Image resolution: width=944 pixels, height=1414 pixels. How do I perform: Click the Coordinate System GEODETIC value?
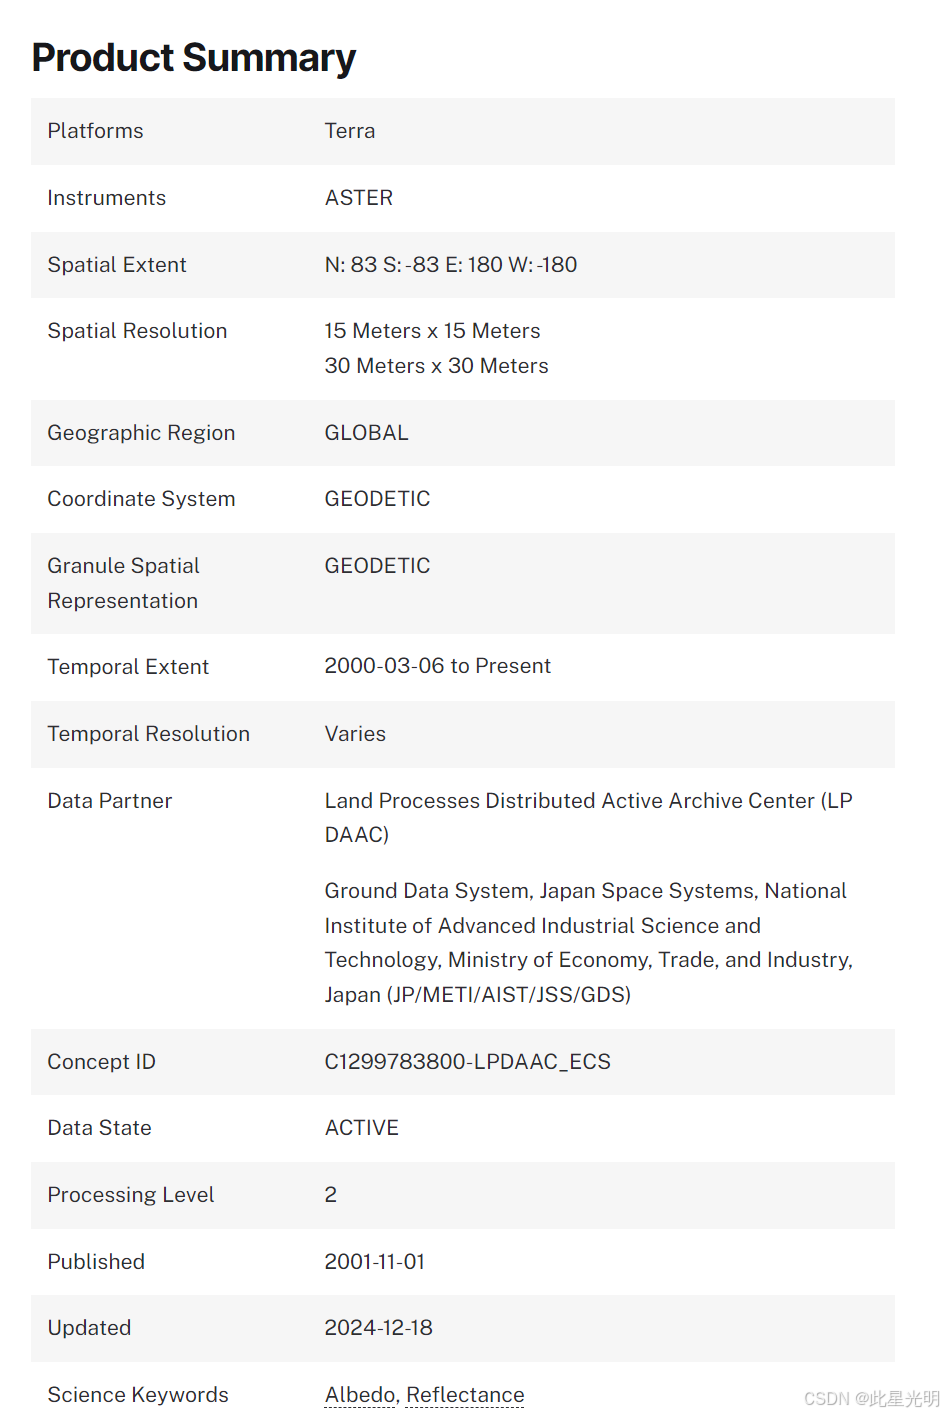(377, 499)
